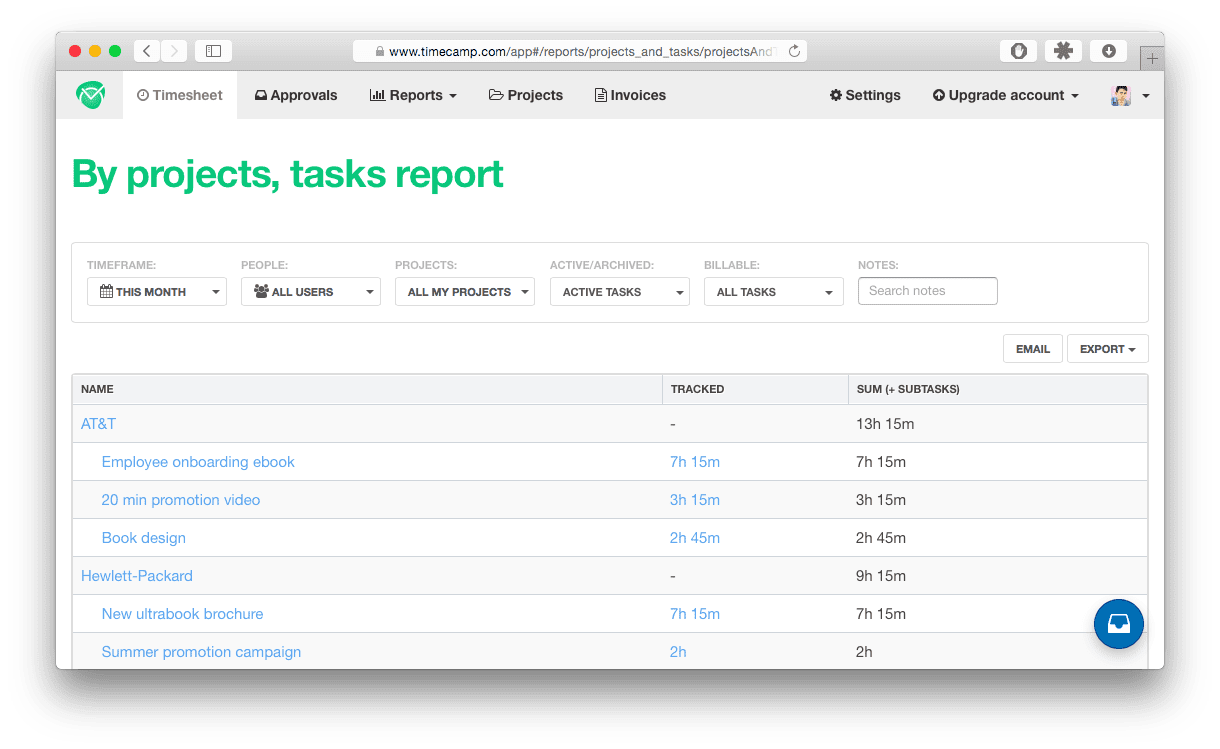Click the folder icon next to Projects
The height and width of the screenshot is (749, 1220).
[x=497, y=94]
